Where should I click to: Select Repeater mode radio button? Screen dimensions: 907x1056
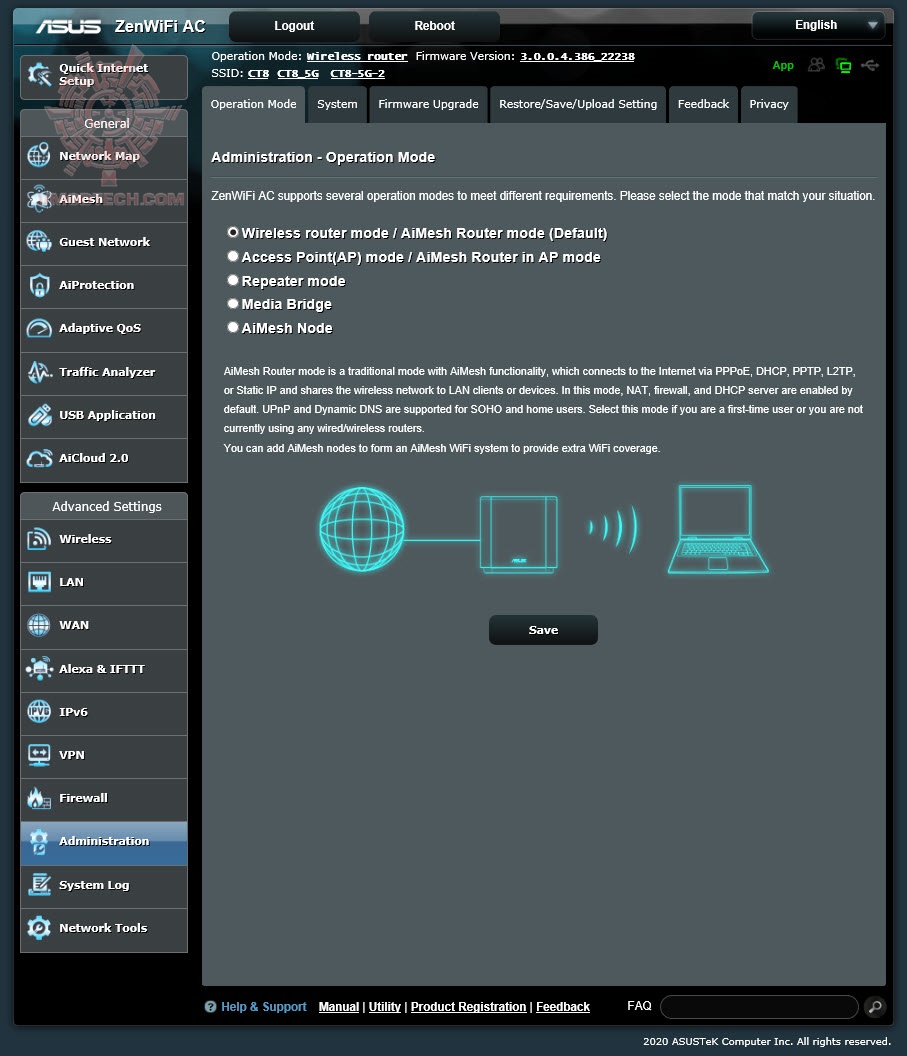[233, 280]
